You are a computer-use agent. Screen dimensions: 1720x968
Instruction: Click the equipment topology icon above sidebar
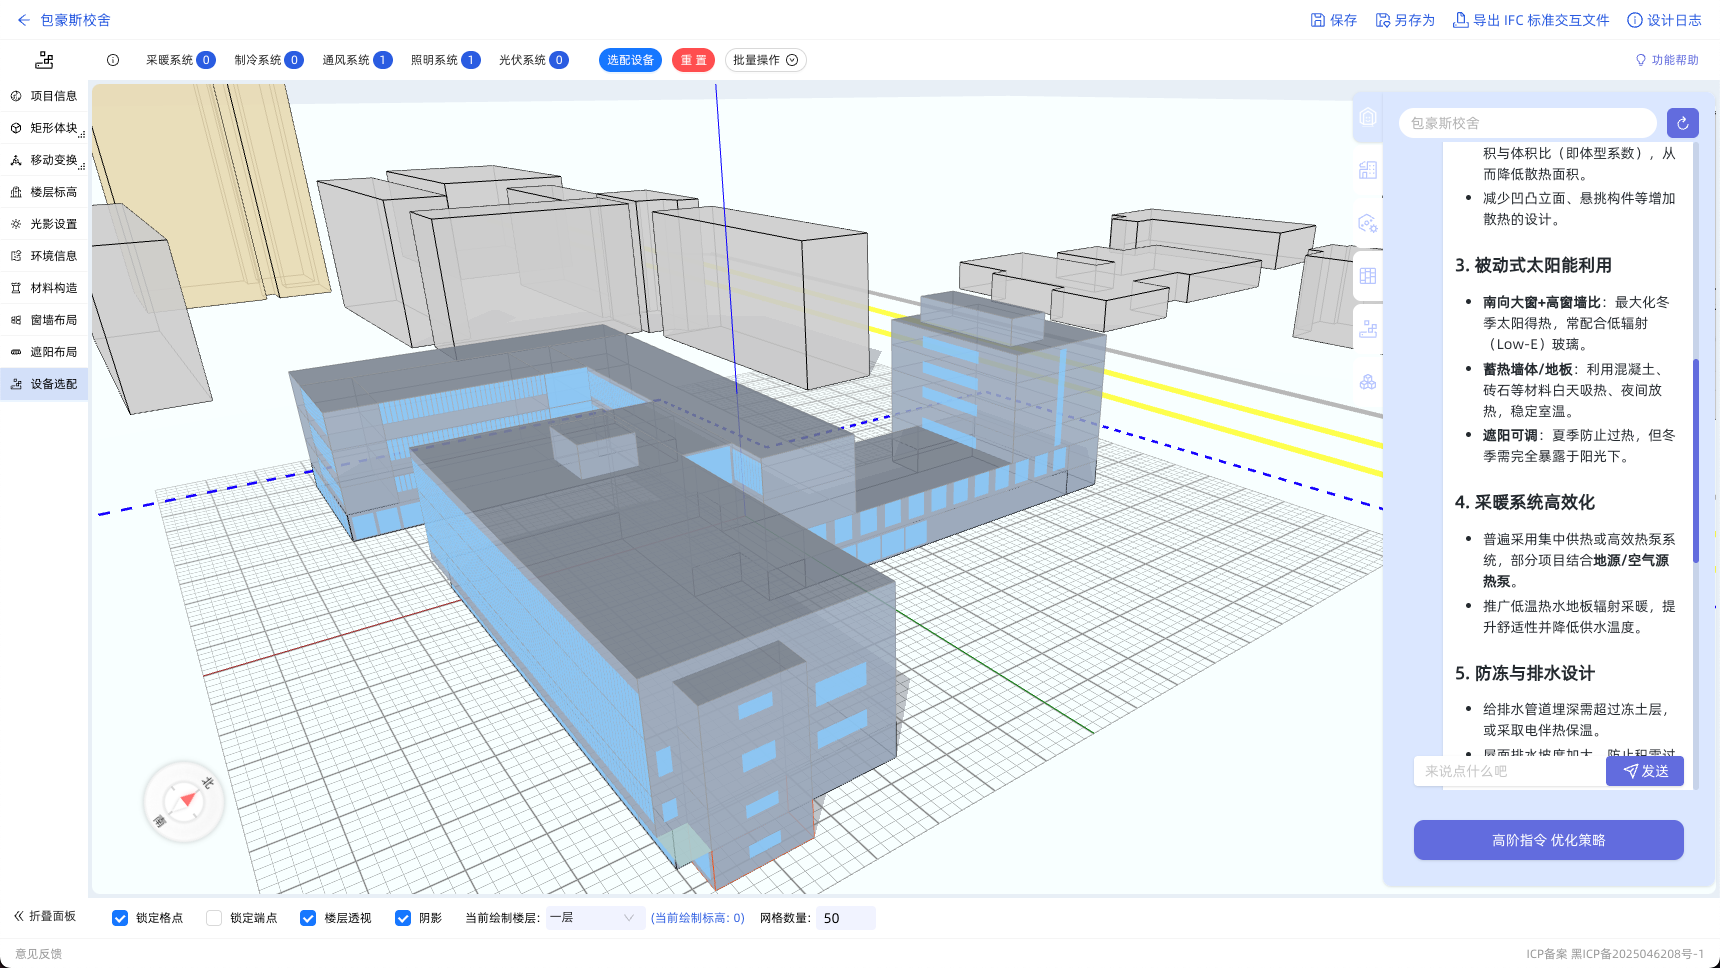point(44,60)
